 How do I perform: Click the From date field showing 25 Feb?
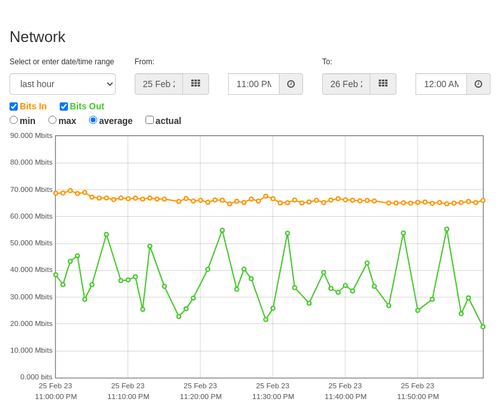[159, 84]
